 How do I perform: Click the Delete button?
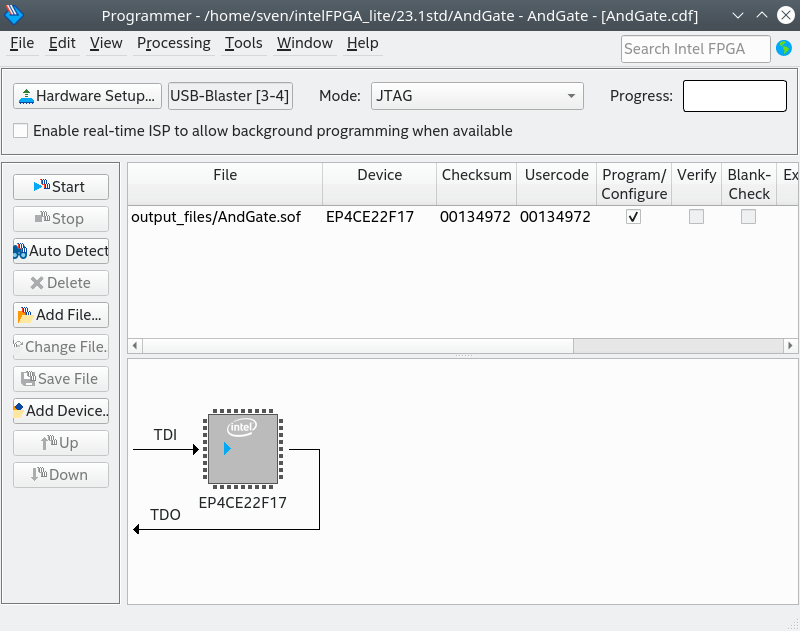(x=61, y=283)
